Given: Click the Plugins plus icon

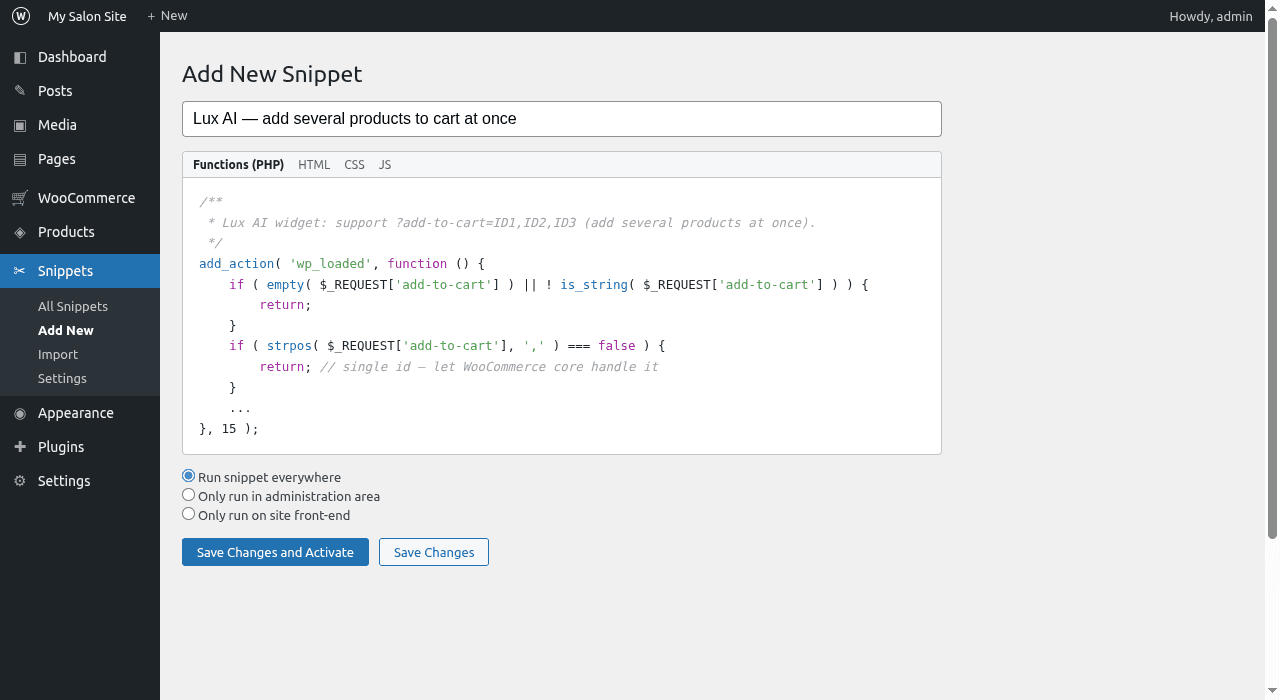Looking at the screenshot, I should (x=20, y=447).
